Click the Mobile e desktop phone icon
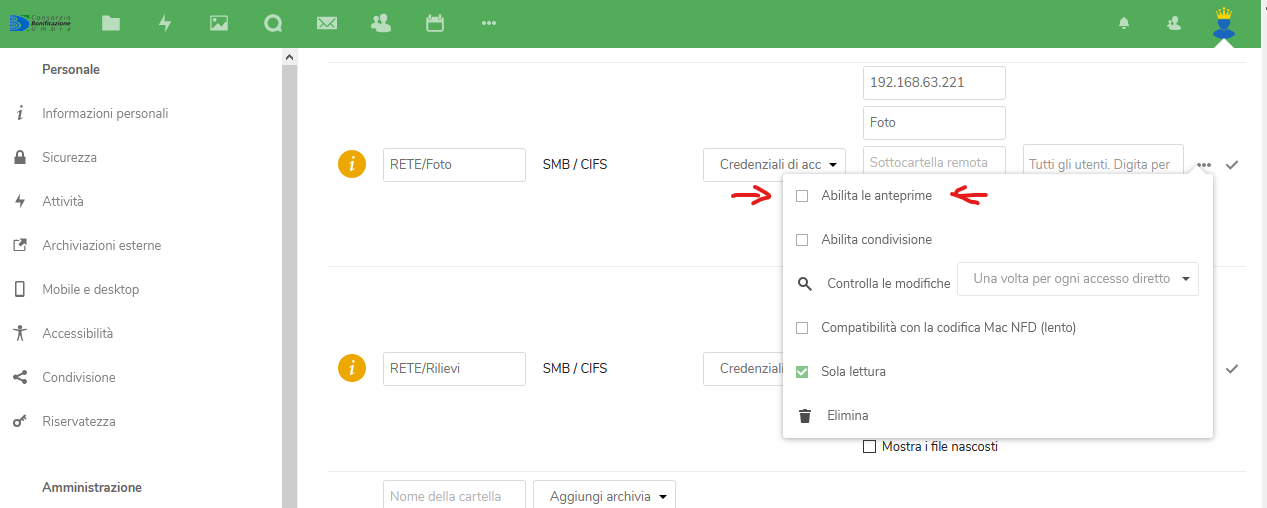This screenshot has width=1267, height=508. coord(20,289)
